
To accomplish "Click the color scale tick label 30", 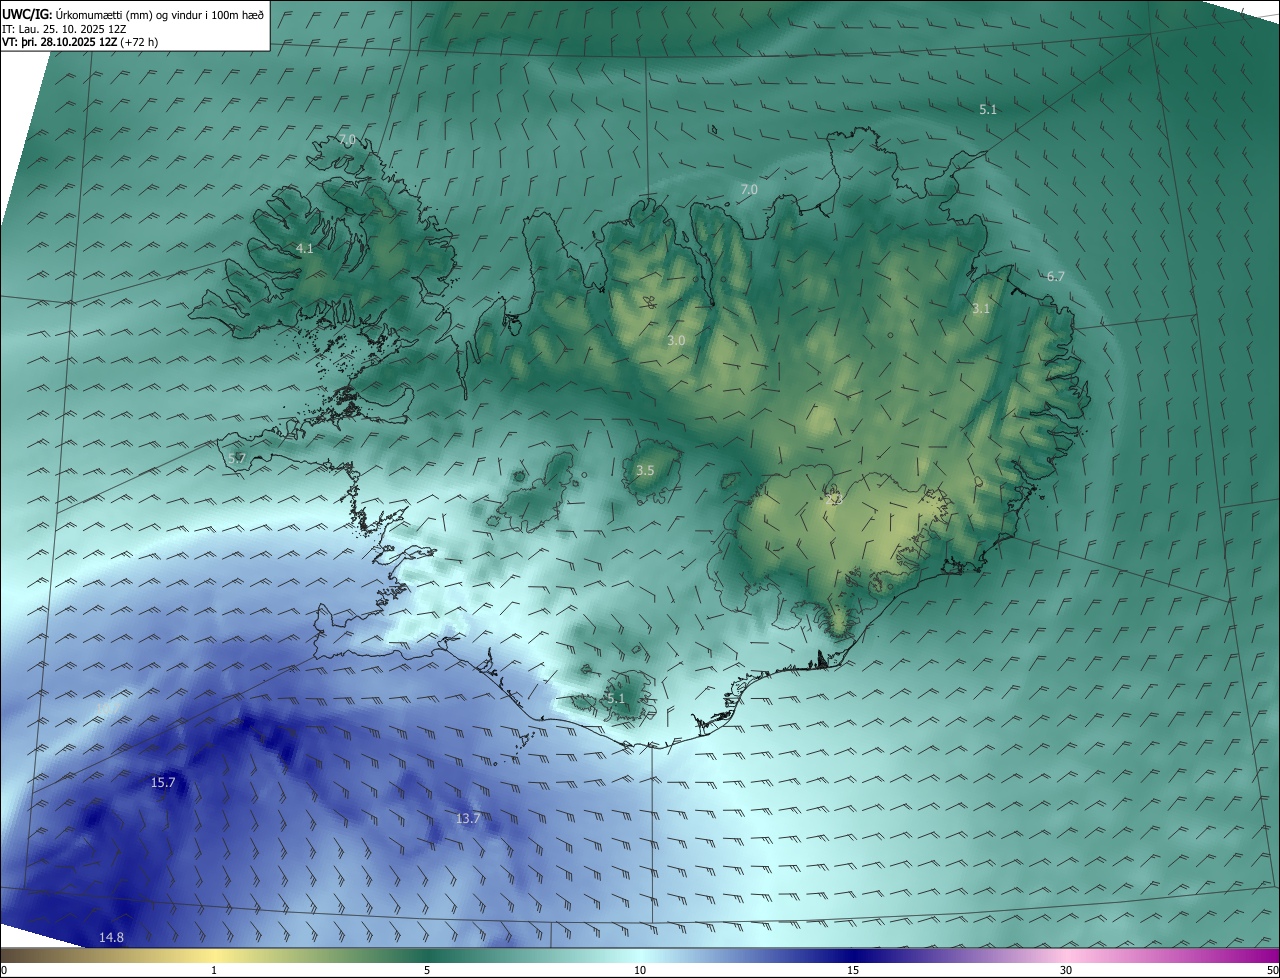I will coord(1066,971).
